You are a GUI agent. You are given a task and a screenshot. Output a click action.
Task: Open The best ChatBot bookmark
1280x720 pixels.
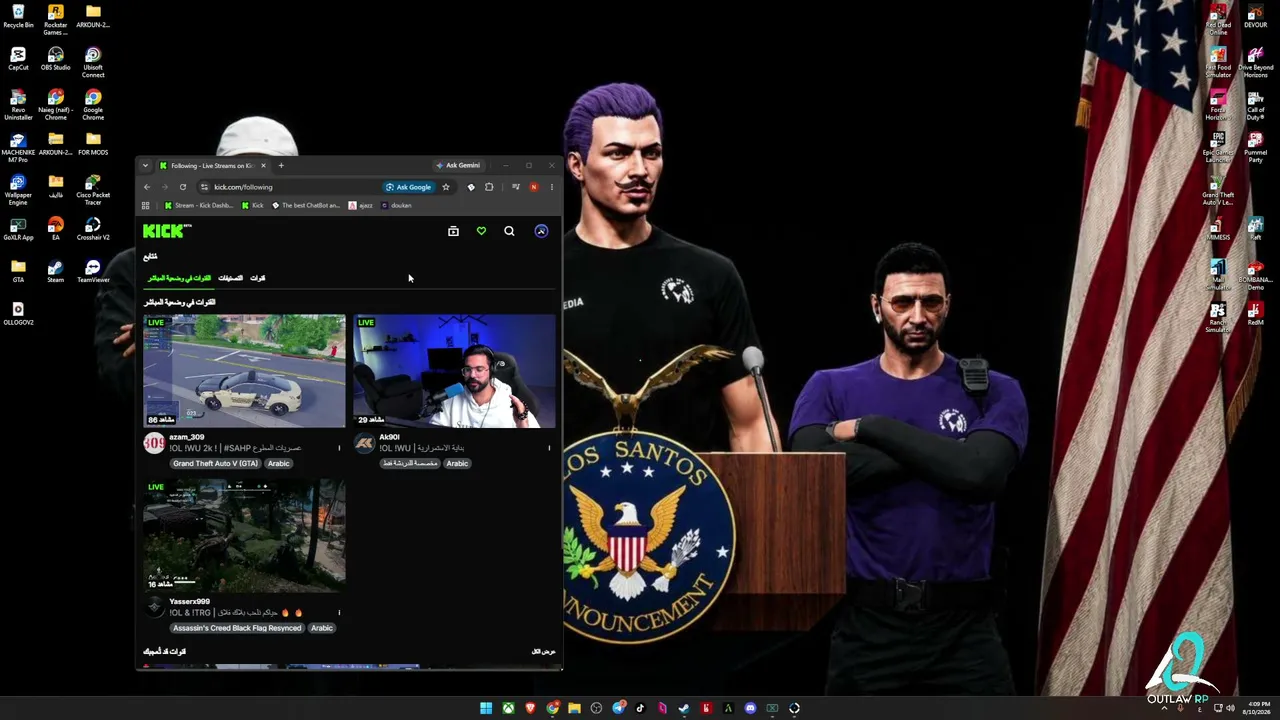[306, 206]
